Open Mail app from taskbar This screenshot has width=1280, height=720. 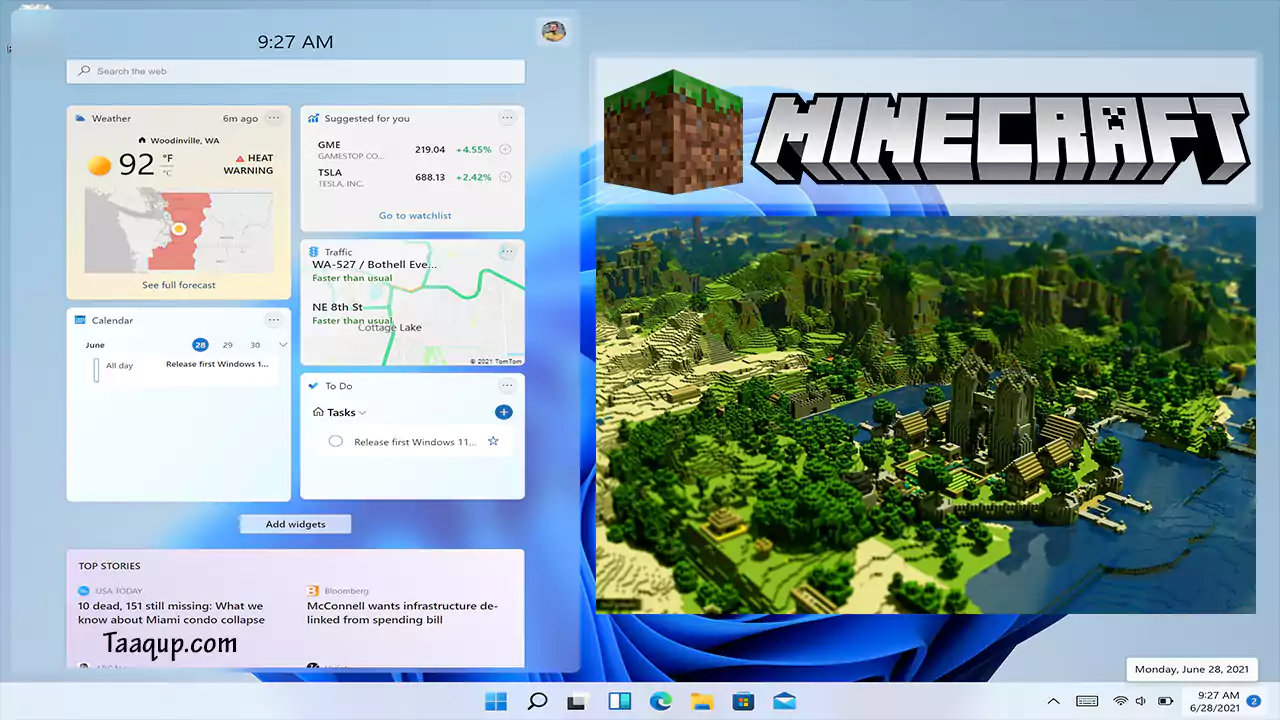pyautogui.click(x=784, y=702)
